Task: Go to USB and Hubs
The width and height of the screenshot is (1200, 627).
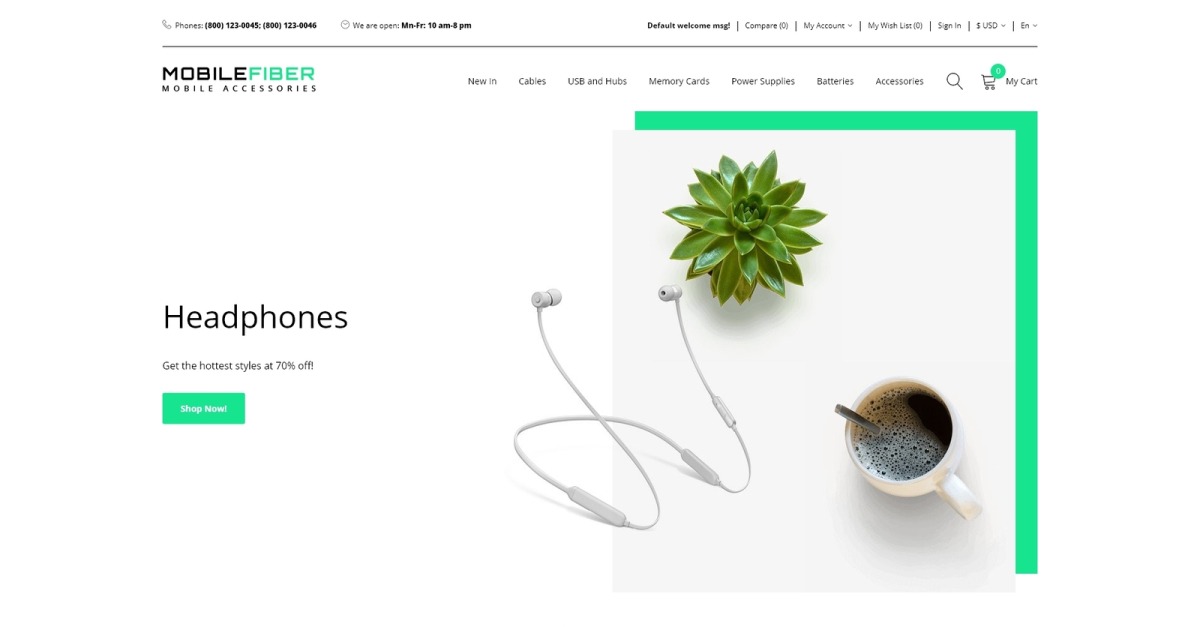Action: [x=597, y=81]
